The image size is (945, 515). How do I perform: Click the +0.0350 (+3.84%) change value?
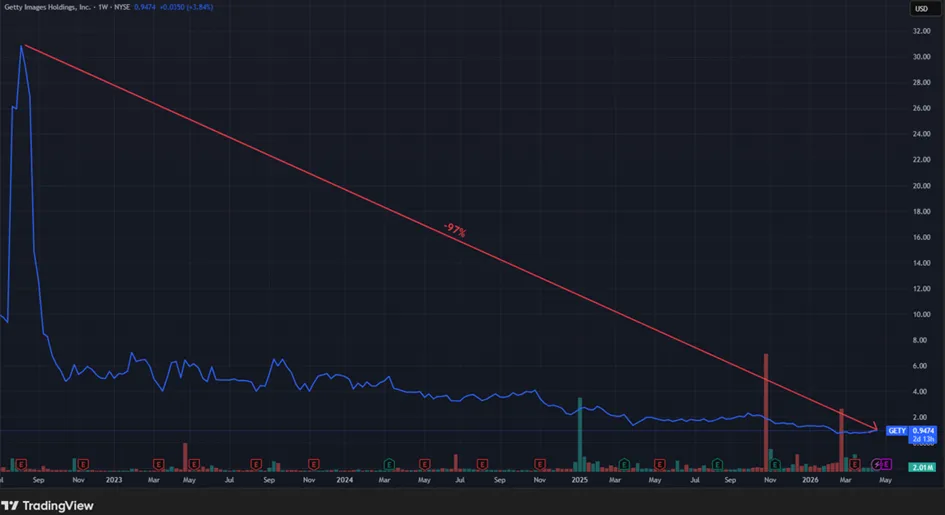186,7
